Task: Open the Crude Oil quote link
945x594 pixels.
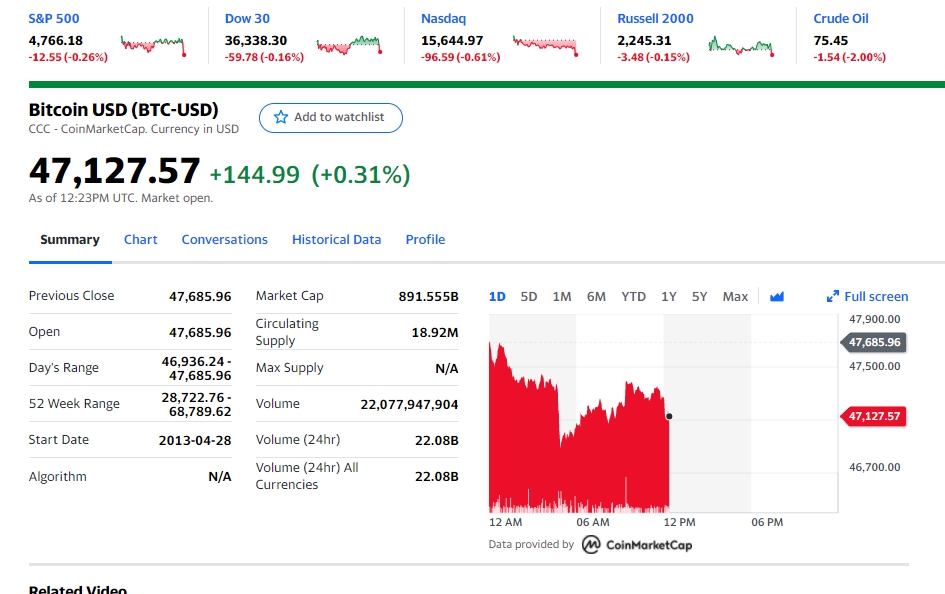Action: 841,19
